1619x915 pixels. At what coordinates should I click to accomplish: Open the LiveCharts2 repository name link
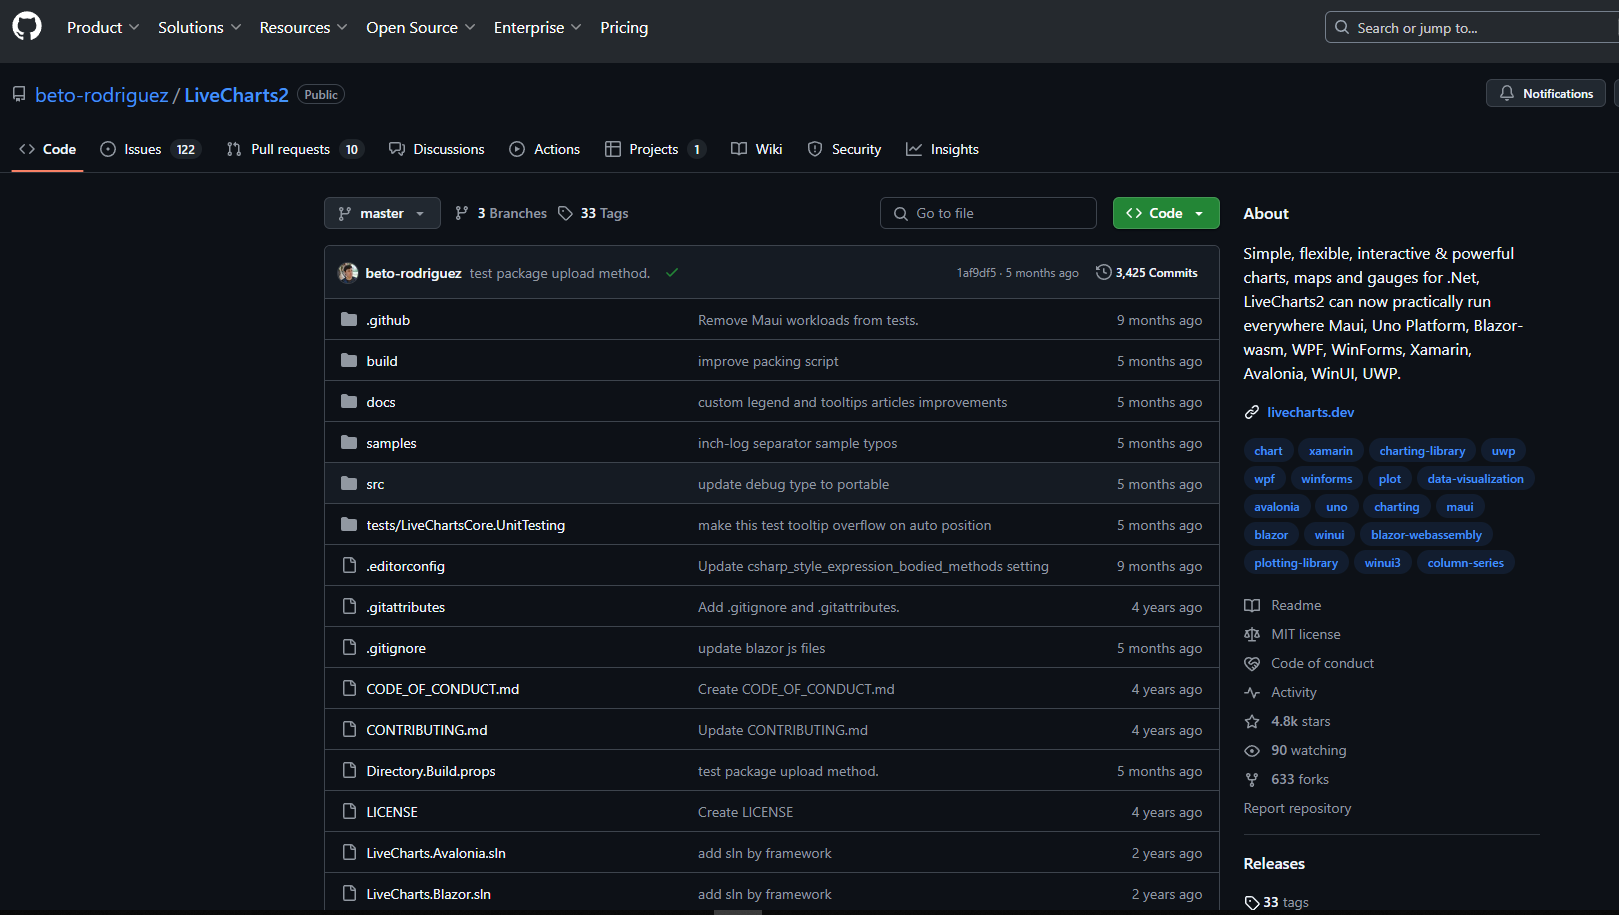pyautogui.click(x=236, y=95)
